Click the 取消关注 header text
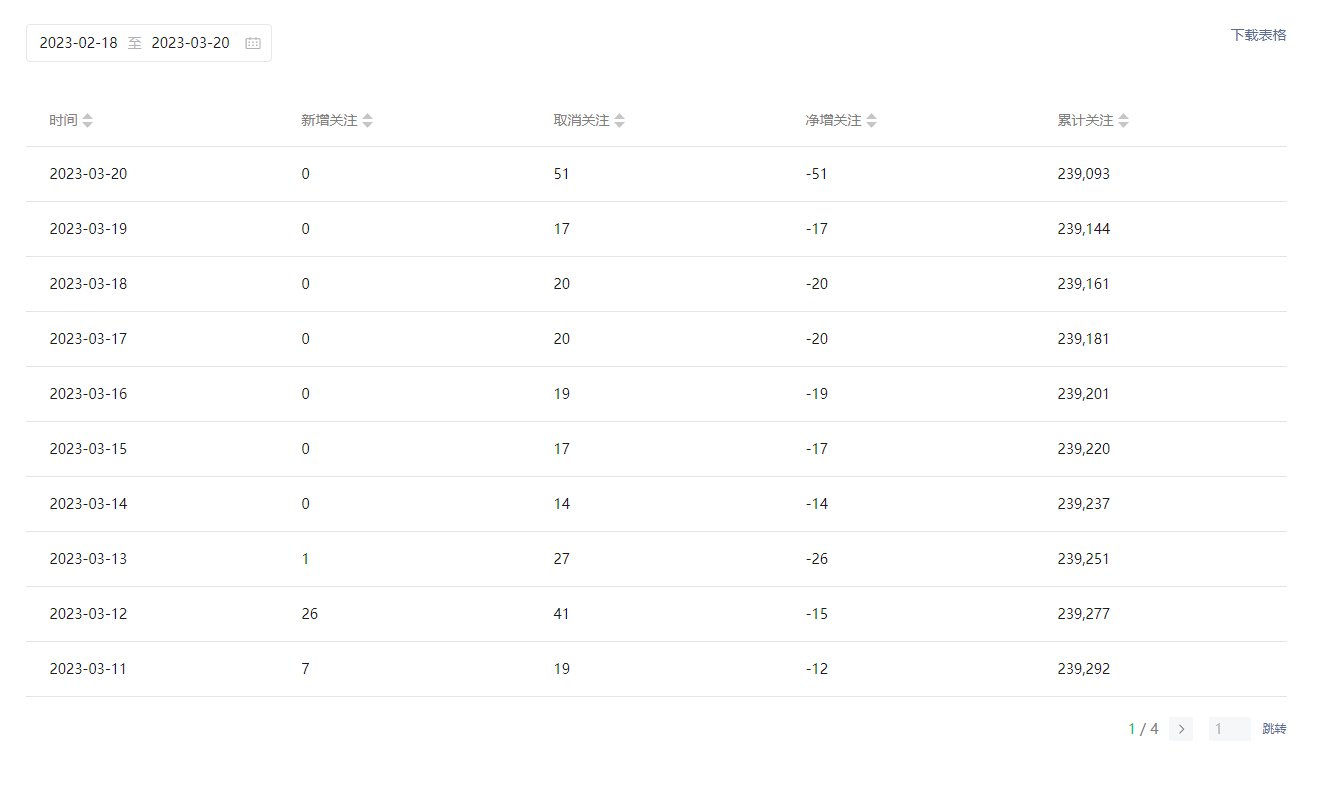This screenshot has width=1317, height=788. [581, 121]
